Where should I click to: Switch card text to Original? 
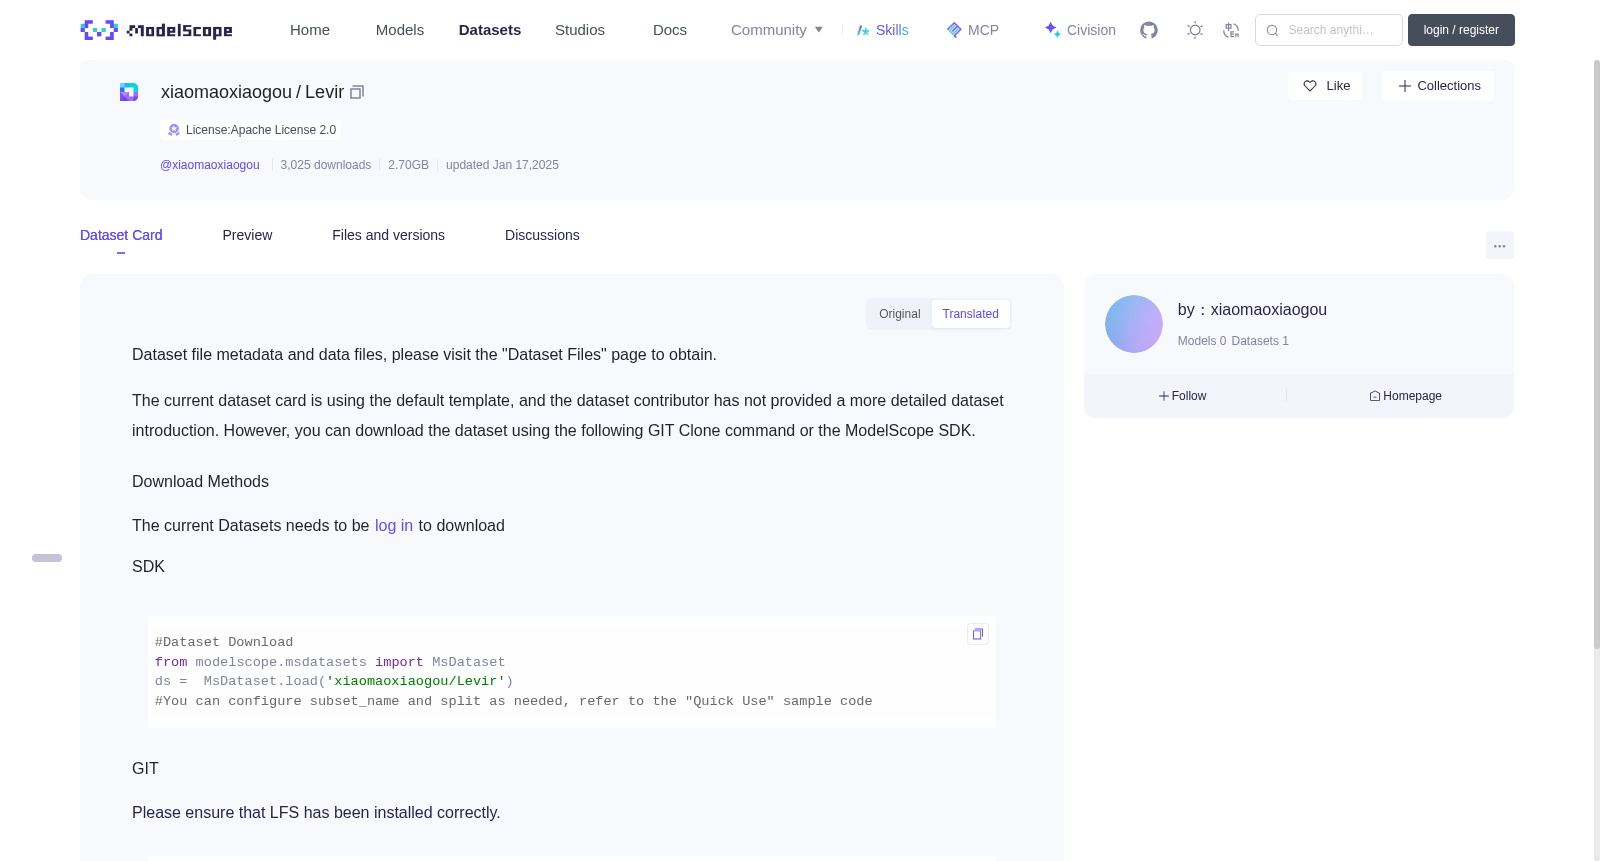click(x=899, y=314)
